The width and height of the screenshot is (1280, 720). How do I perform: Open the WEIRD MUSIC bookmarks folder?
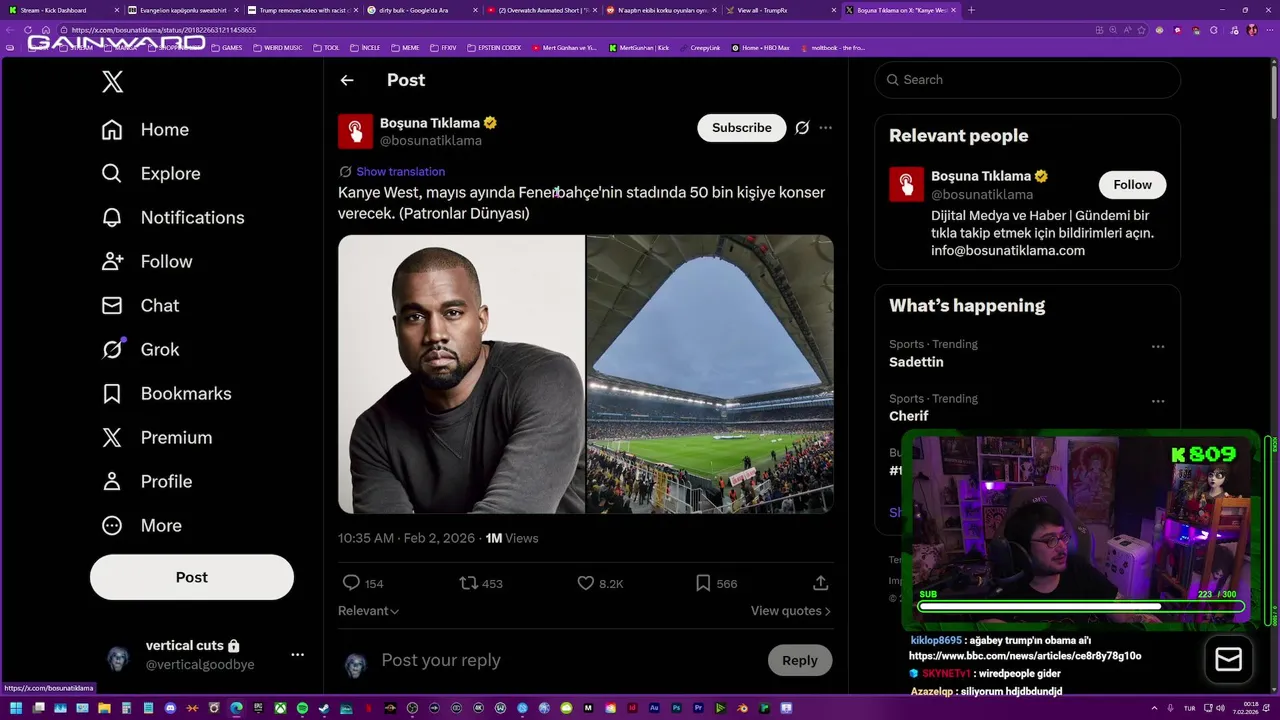277,48
